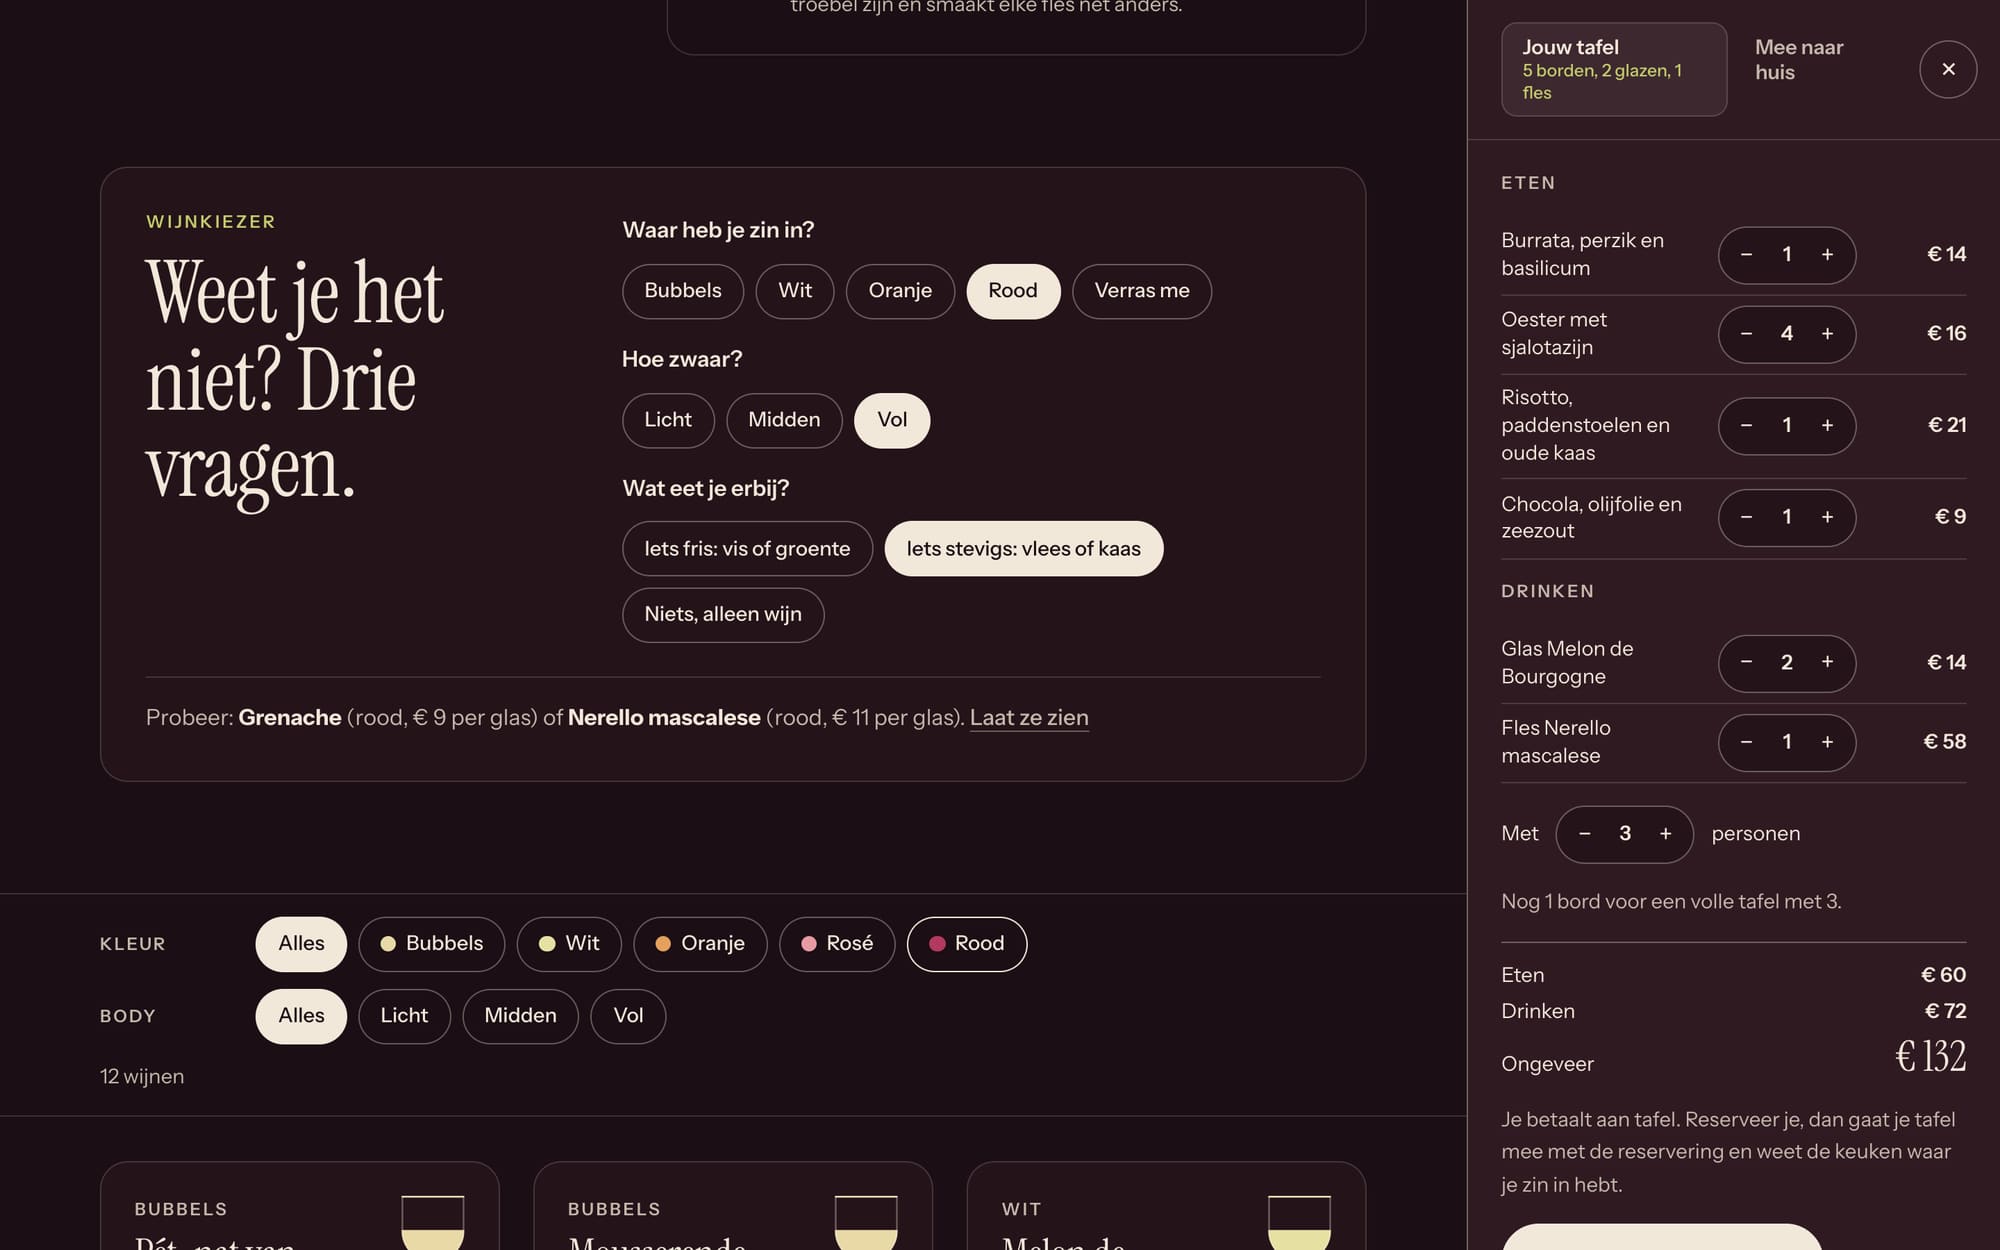Select Licht under Hoe zwaar

[x=668, y=420]
